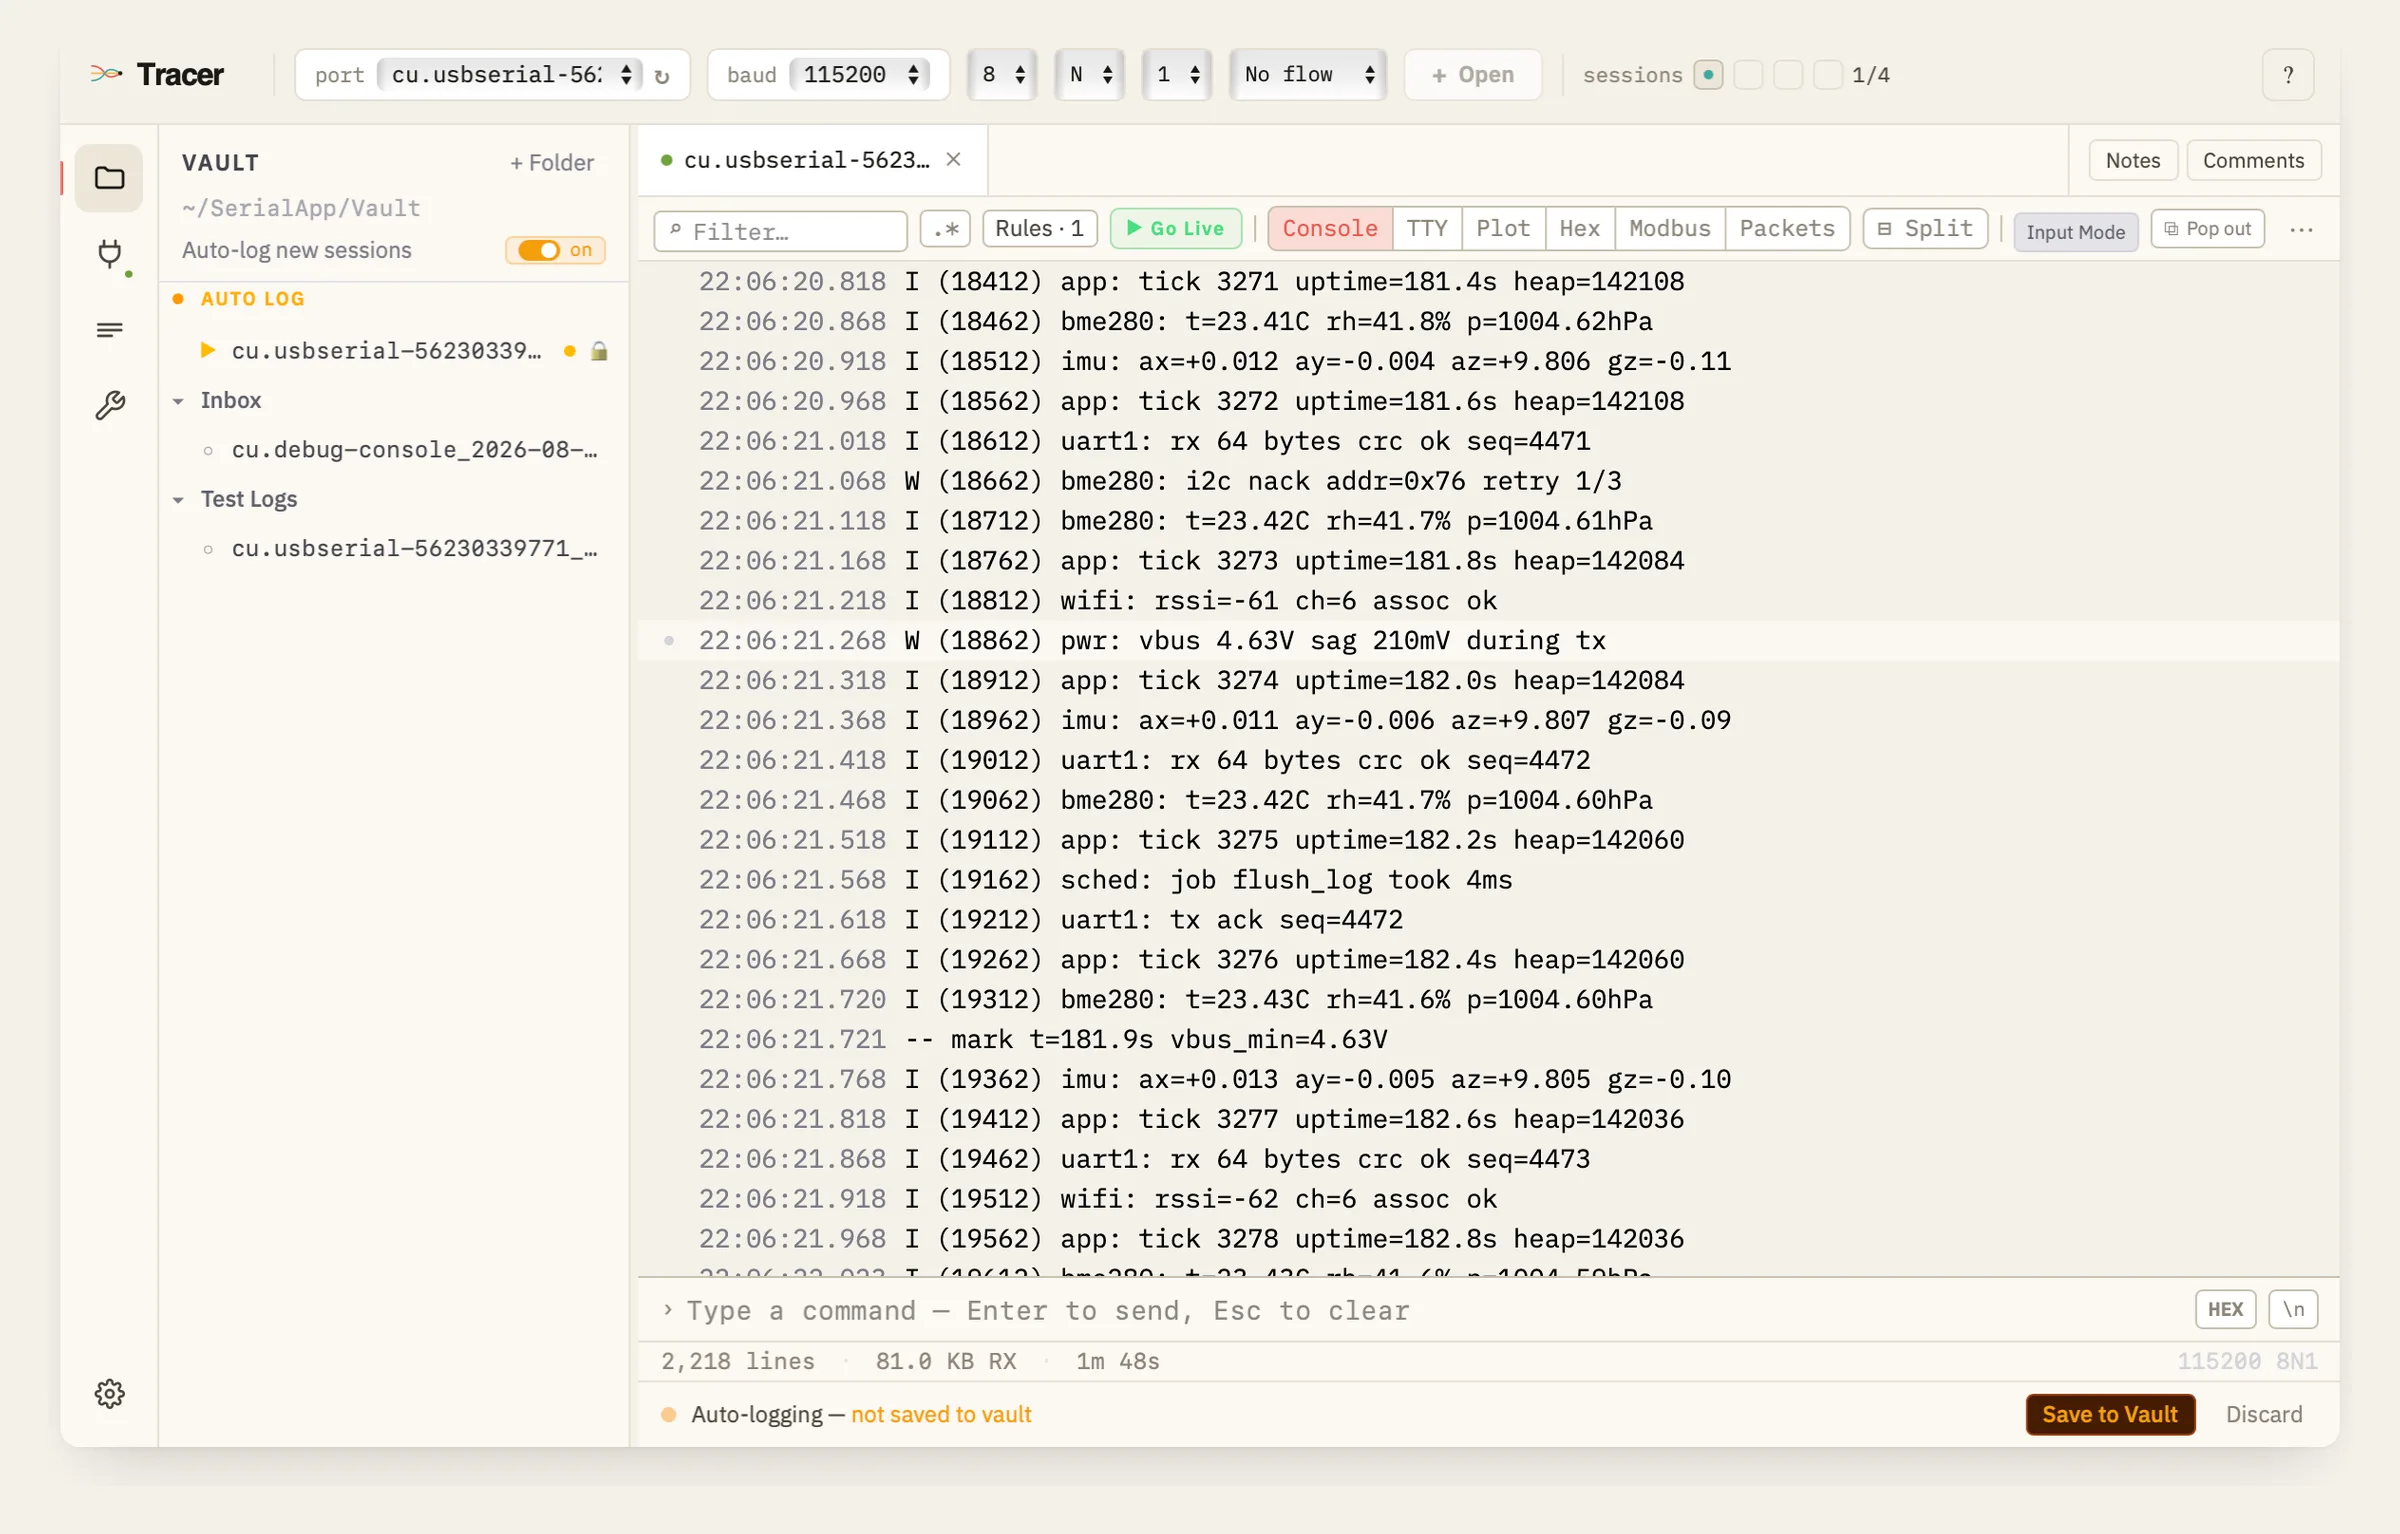The image size is (2400, 1534).
Task: Pop out the console window
Action: tap(2207, 229)
